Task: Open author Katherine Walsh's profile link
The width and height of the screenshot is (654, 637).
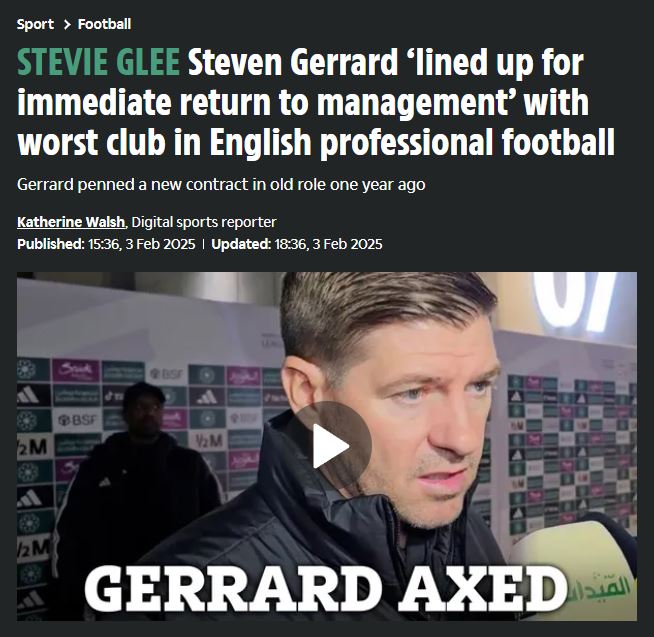Action: click(71, 222)
